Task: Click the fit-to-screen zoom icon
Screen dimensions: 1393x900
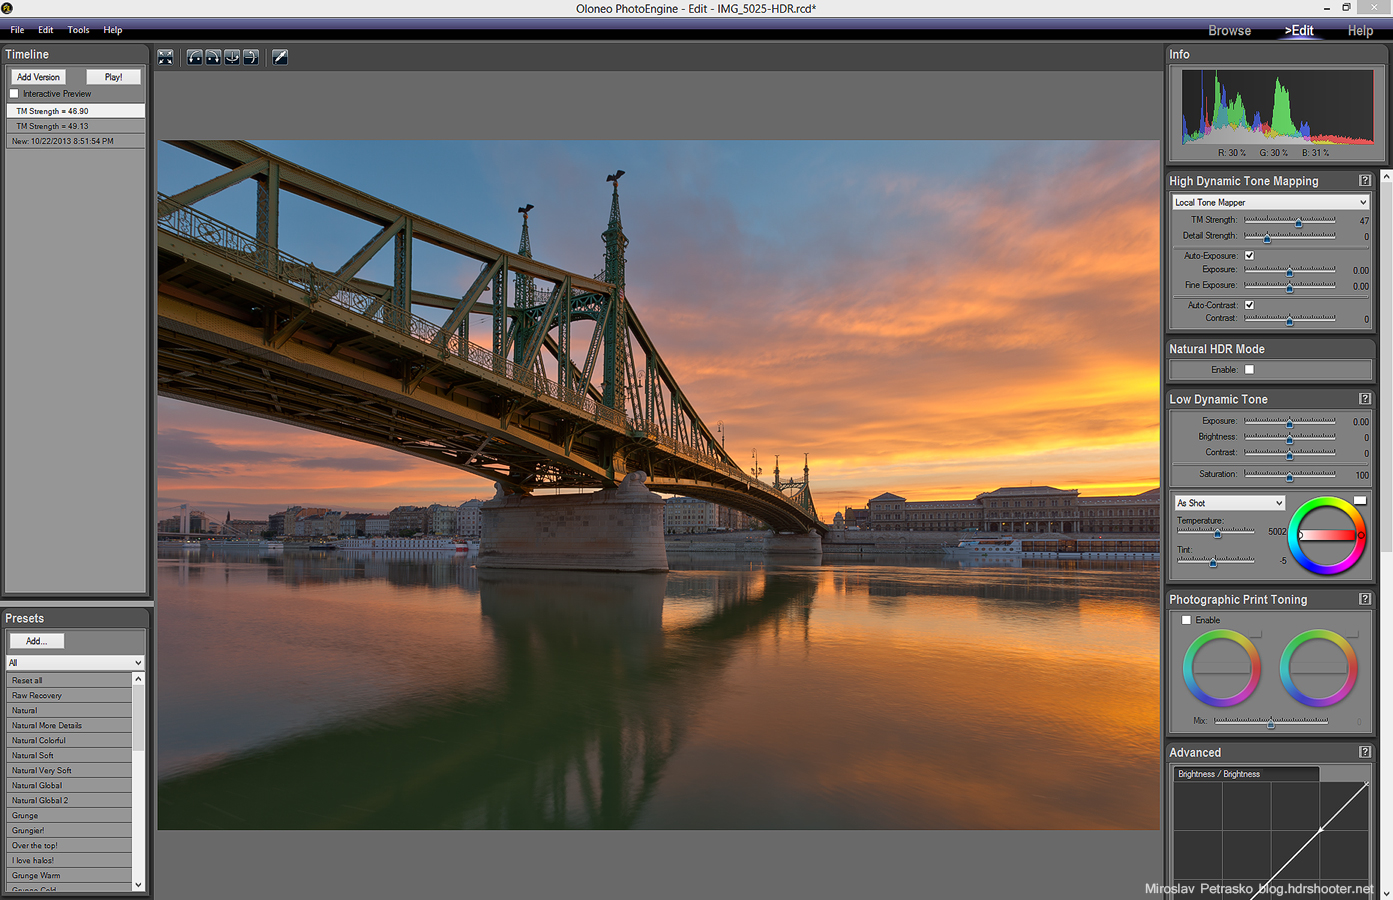Action: point(165,57)
